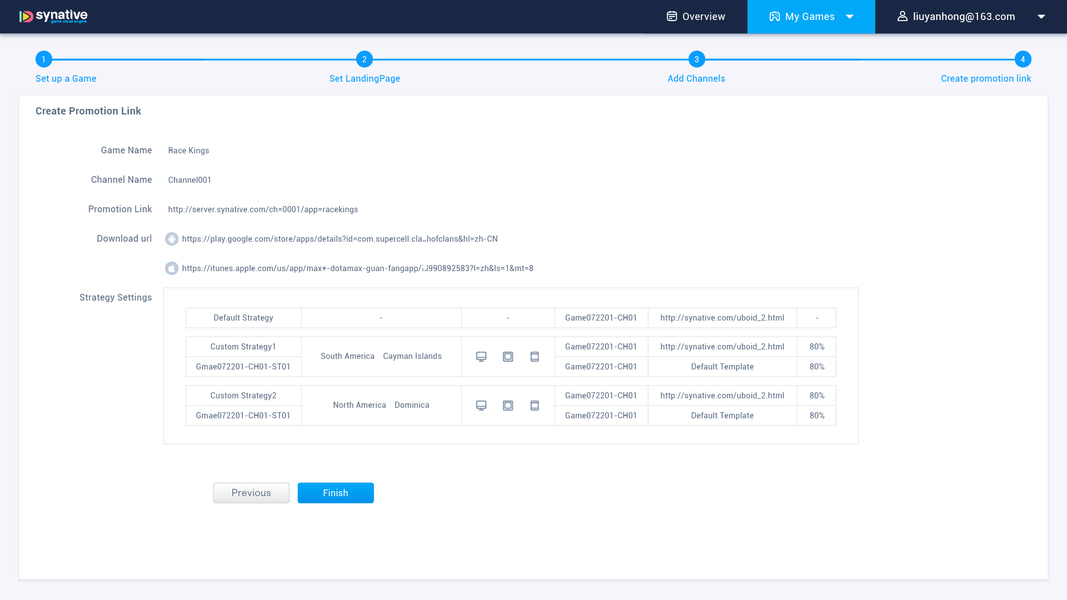
Task: Click Custom Strategy2 uboid_2.html URL
Action: click(722, 395)
